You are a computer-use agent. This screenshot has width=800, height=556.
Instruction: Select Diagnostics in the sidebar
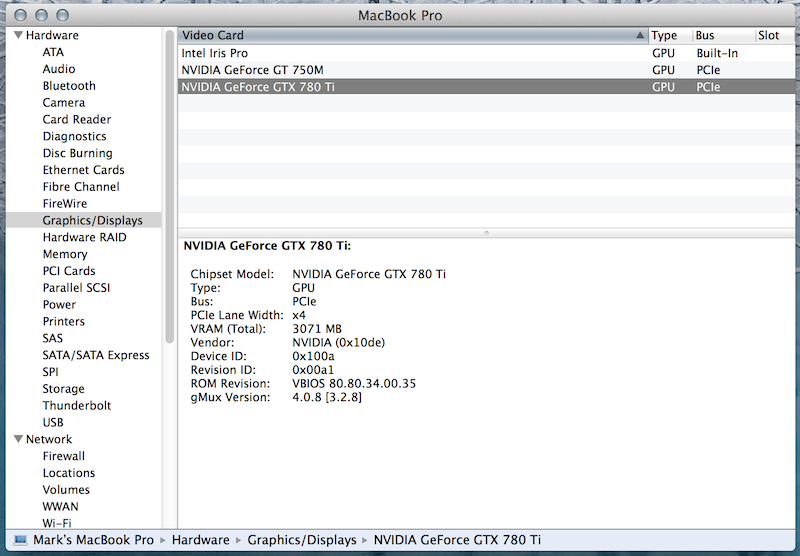click(74, 136)
